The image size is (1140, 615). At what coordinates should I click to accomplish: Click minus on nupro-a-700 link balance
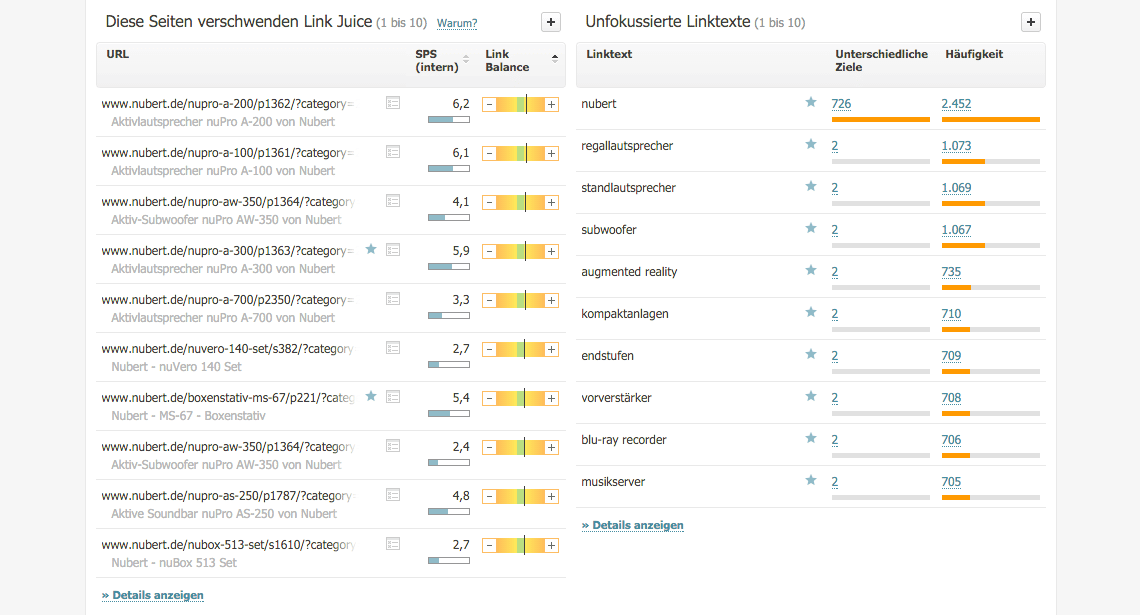tap(489, 300)
